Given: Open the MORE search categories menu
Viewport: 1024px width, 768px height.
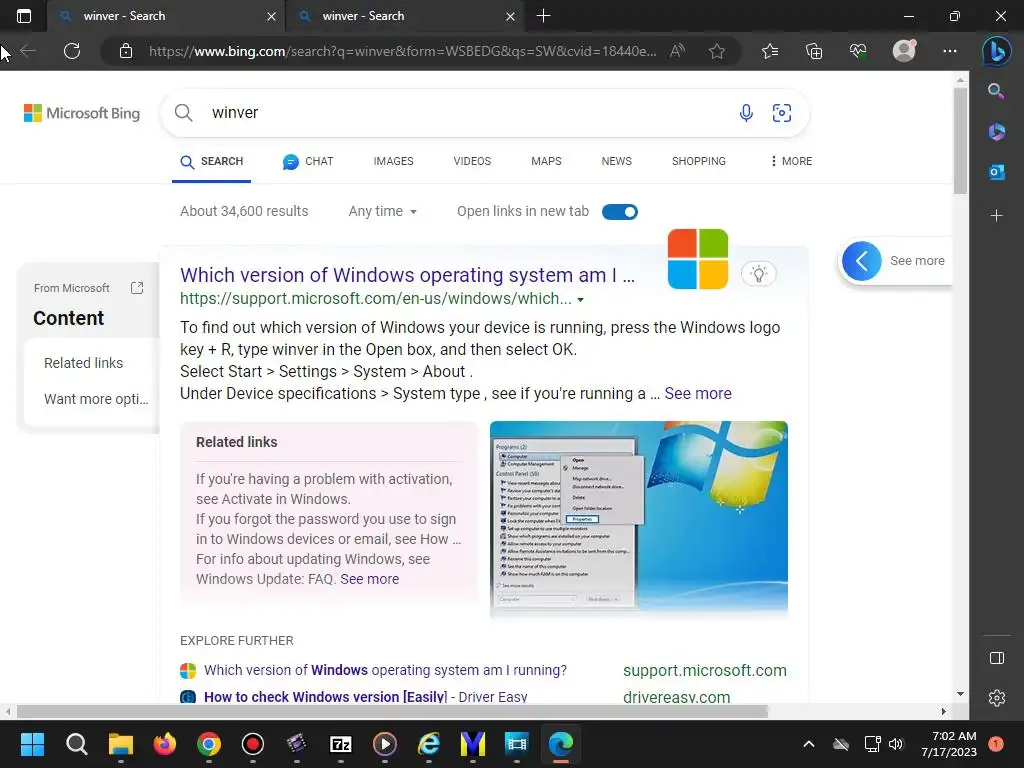Looking at the screenshot, I should [792, 161].
